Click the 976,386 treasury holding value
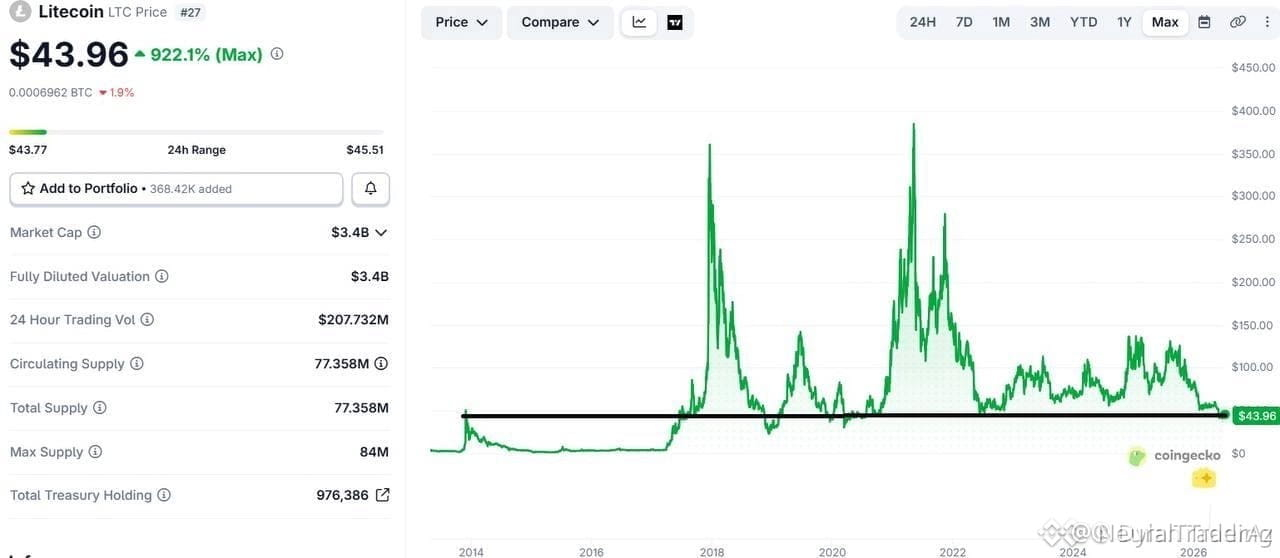The image size is (1280, 558). coord(342,495)
